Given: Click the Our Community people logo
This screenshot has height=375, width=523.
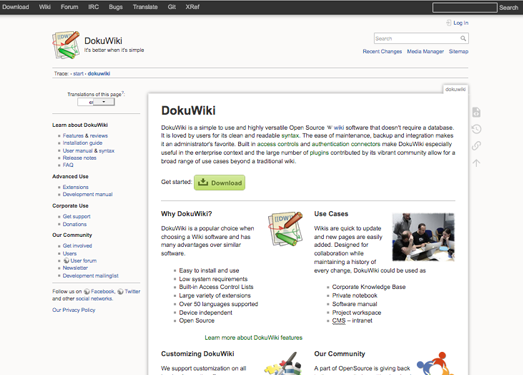Looking at the screenshot, I should click(x=436, y=363).
